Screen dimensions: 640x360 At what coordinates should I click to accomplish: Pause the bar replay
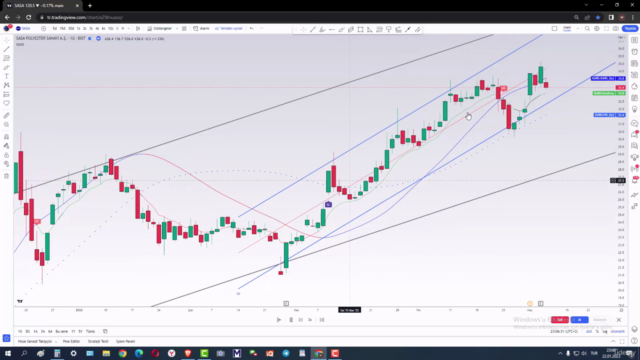pyautogui.click(x=291, y=320)
